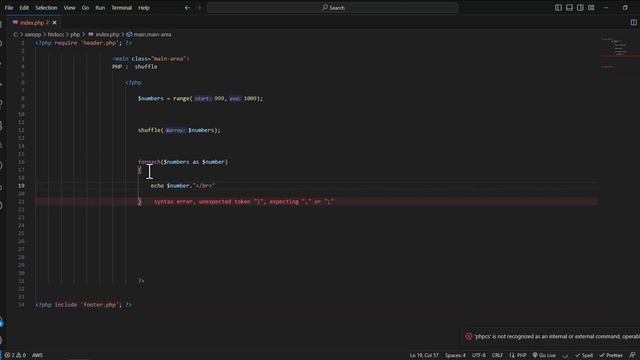Change UTF-8 file encoding
Viewport: 640px width, 360px height.
(x=479, y=355)
